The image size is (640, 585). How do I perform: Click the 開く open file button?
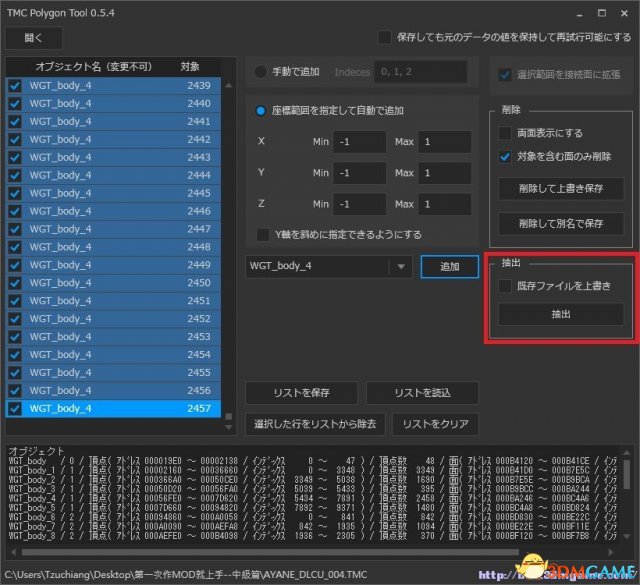[x=34, y=37]
